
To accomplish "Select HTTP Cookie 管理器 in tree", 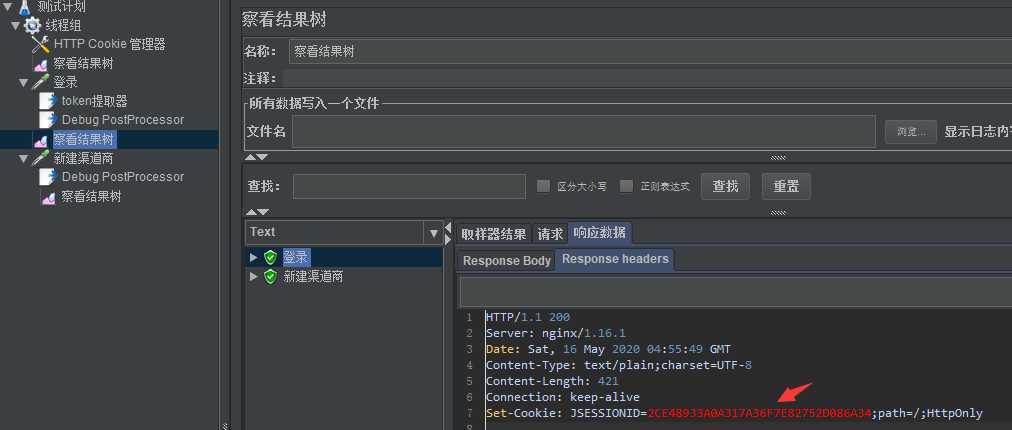I will click(109, 45).
